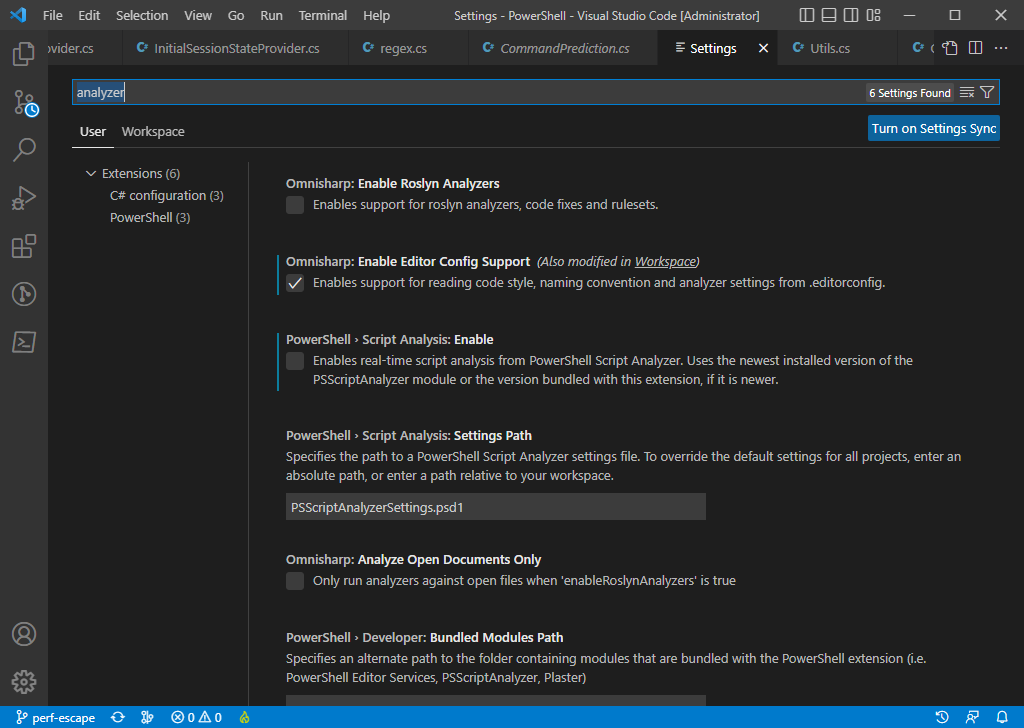The image size is (1024, 728).
Task: Open the regex.cs editor tab
Action: point(408,48)
